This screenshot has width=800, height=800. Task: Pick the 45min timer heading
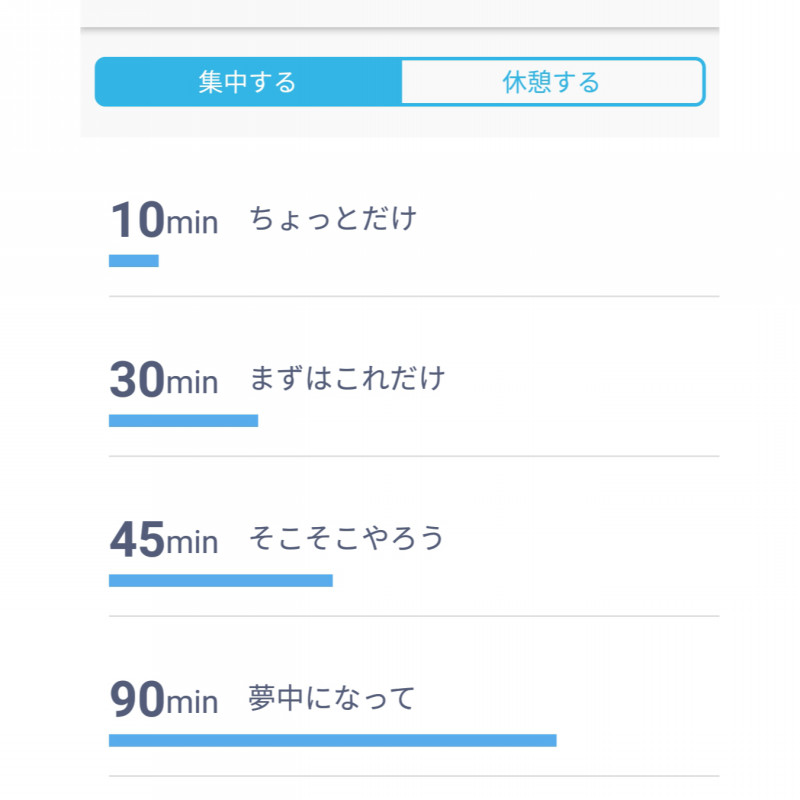(164, 539)
